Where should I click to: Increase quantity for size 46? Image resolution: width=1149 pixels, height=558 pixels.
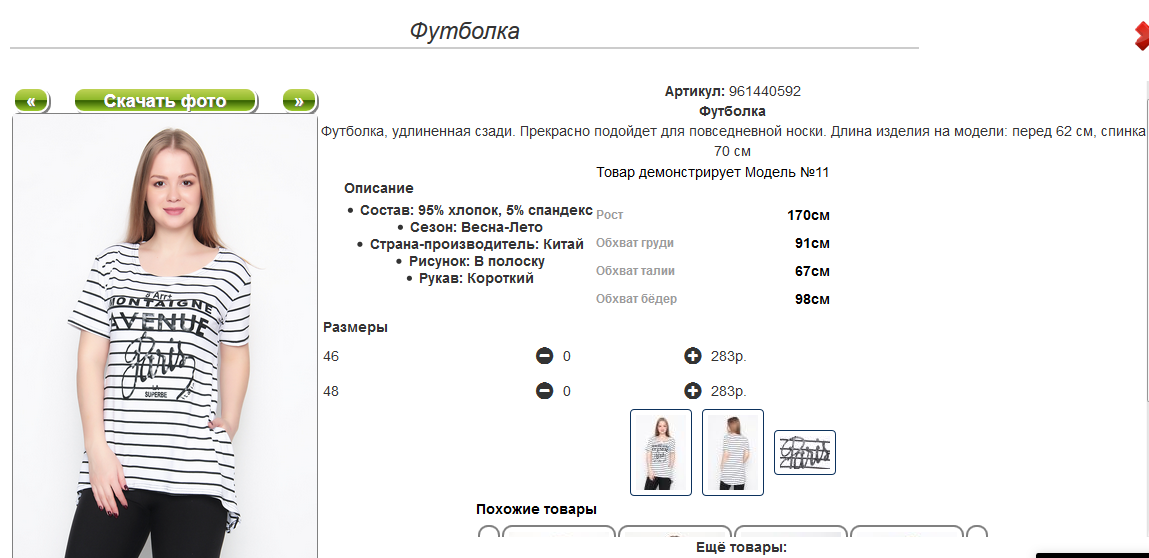[x=692, y=356]
